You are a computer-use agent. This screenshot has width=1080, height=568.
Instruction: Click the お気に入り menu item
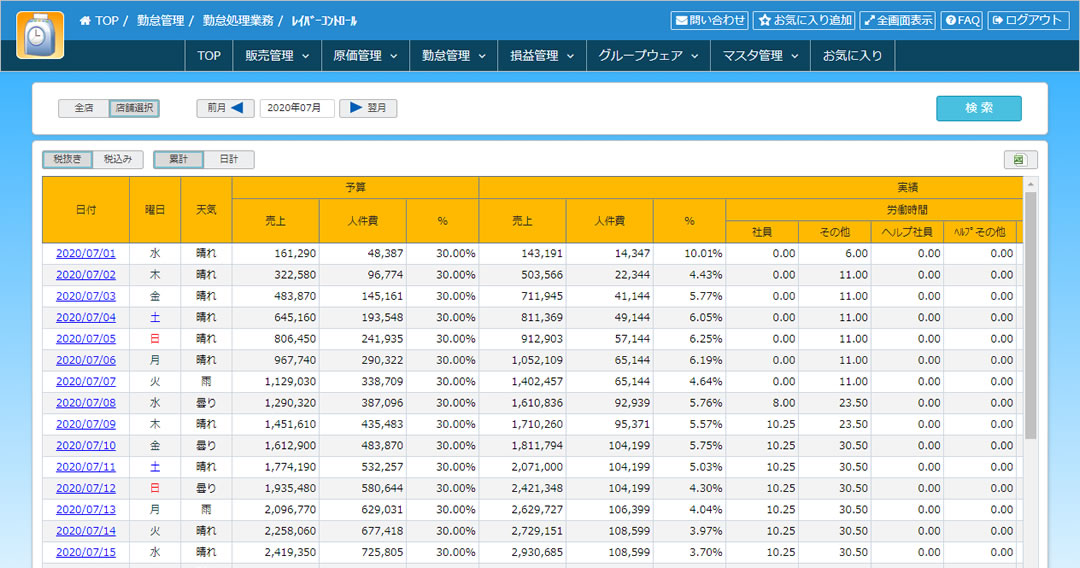[852, 56]
